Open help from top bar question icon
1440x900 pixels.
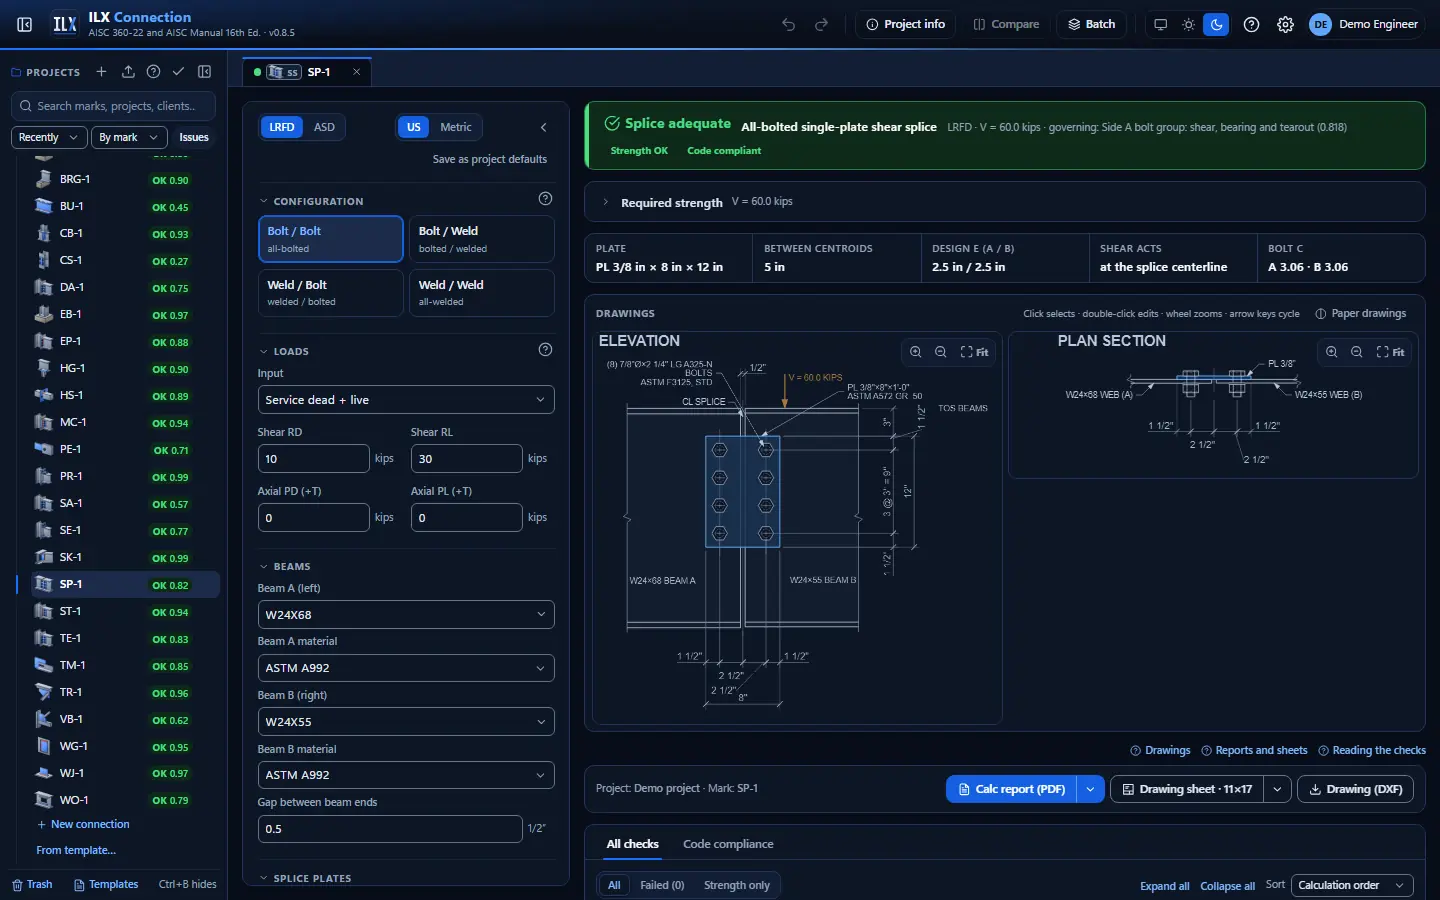[x=1251, y=24]
